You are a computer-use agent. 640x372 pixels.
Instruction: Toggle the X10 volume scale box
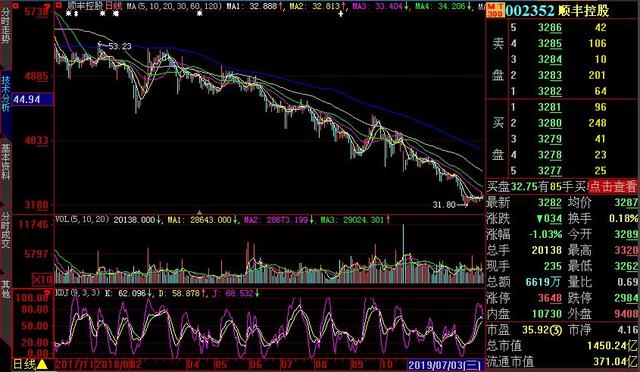pyautogui.click(x=42, y=279)
